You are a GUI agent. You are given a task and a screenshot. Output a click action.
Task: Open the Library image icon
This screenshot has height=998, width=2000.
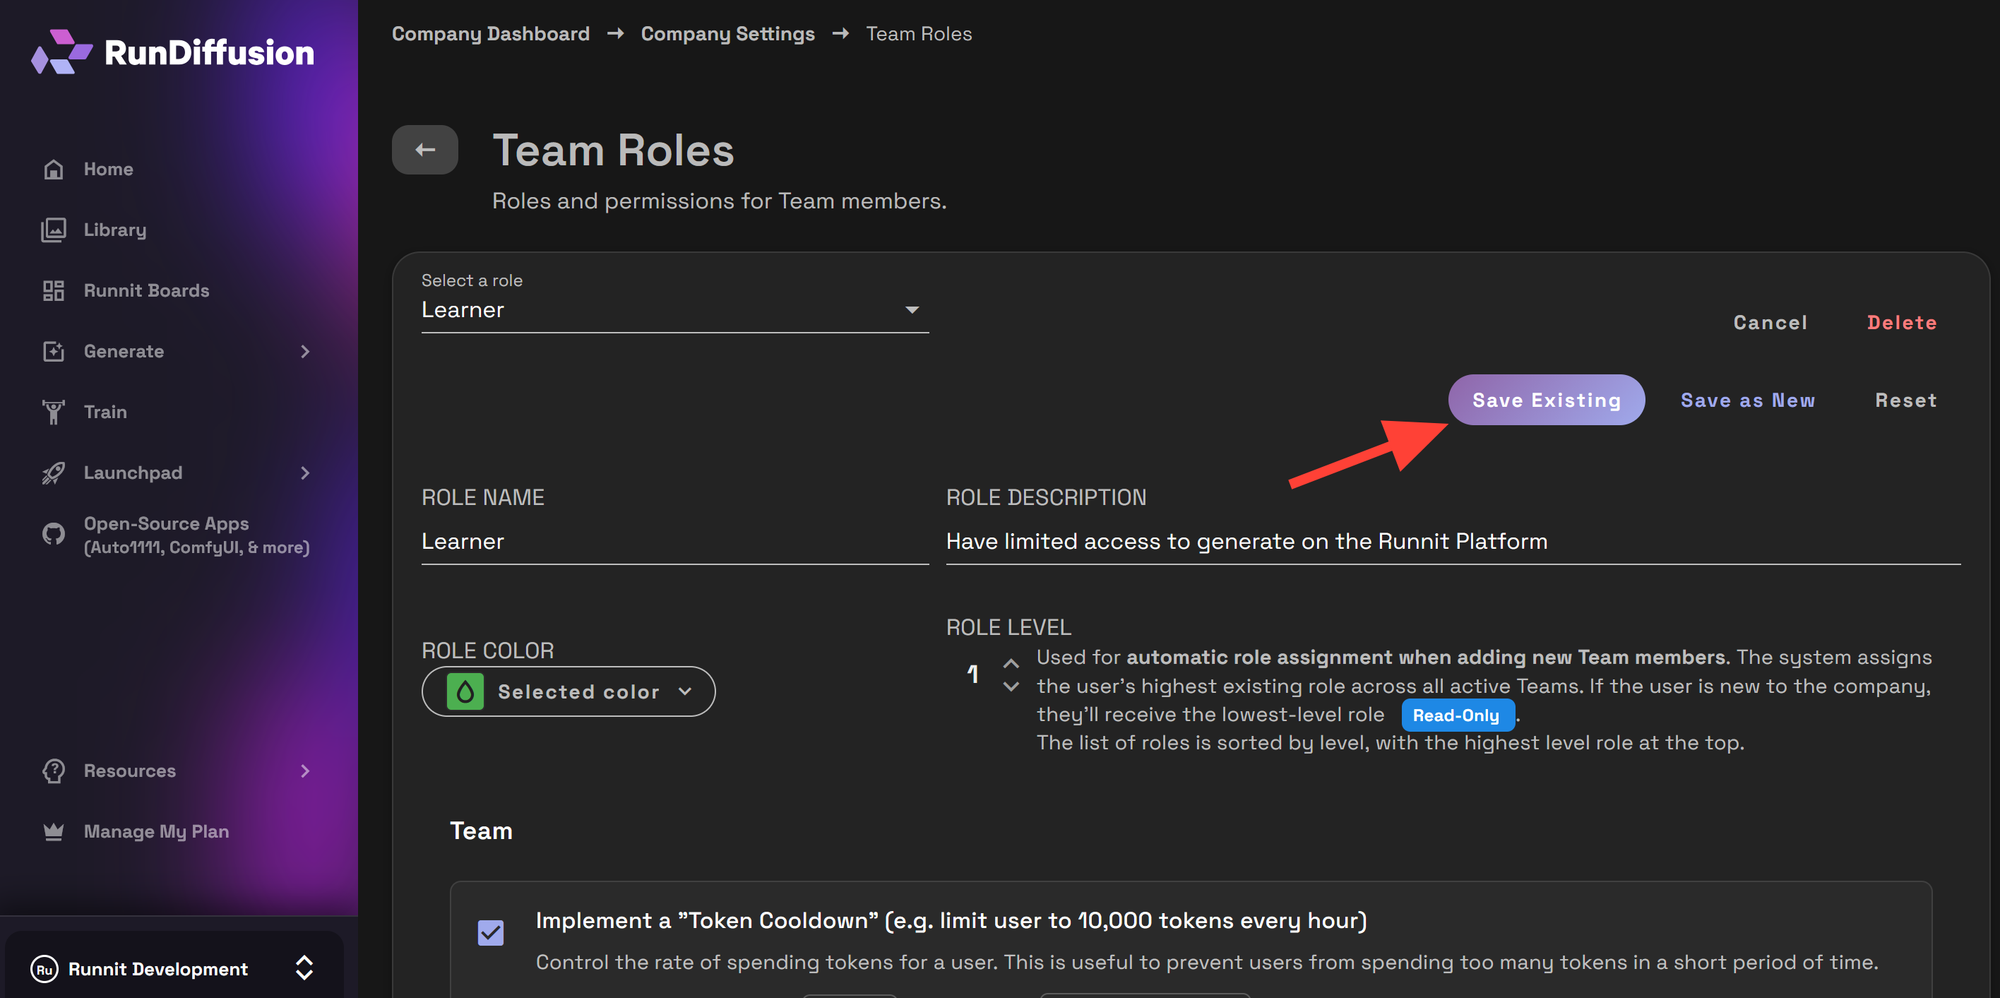click(54, 230)
